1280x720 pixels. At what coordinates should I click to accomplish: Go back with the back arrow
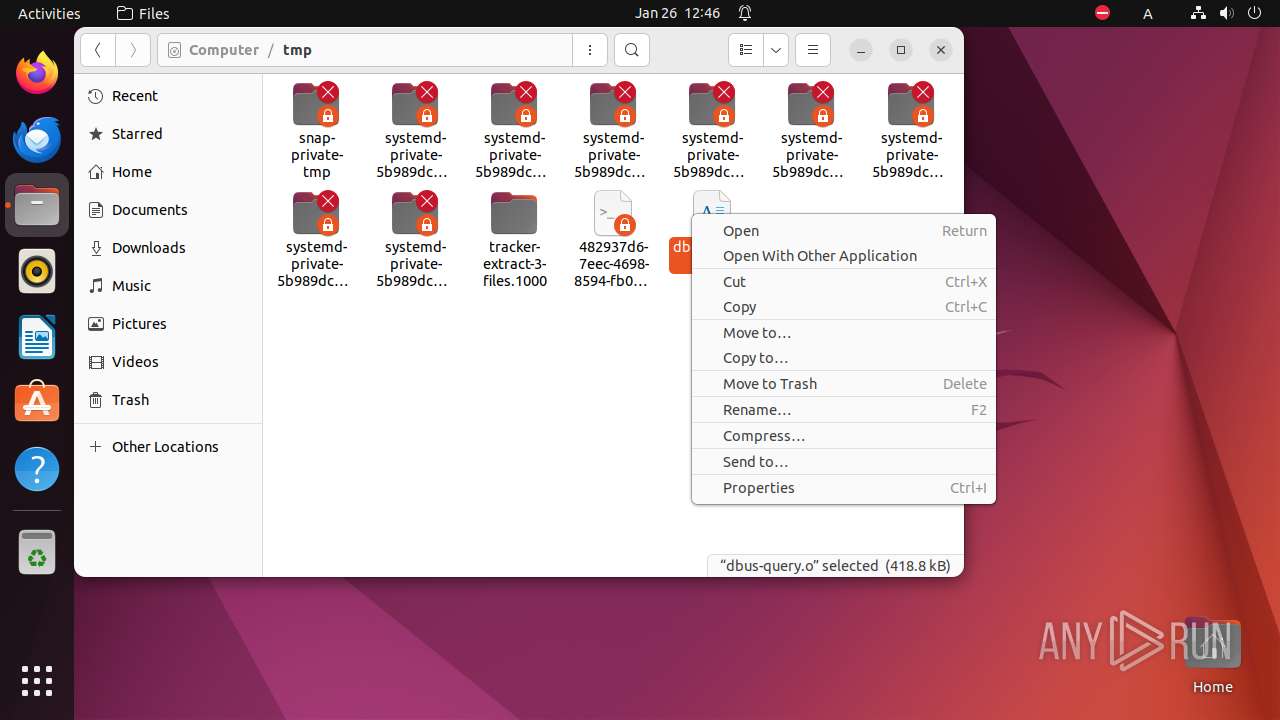click(x=98, y=50)
